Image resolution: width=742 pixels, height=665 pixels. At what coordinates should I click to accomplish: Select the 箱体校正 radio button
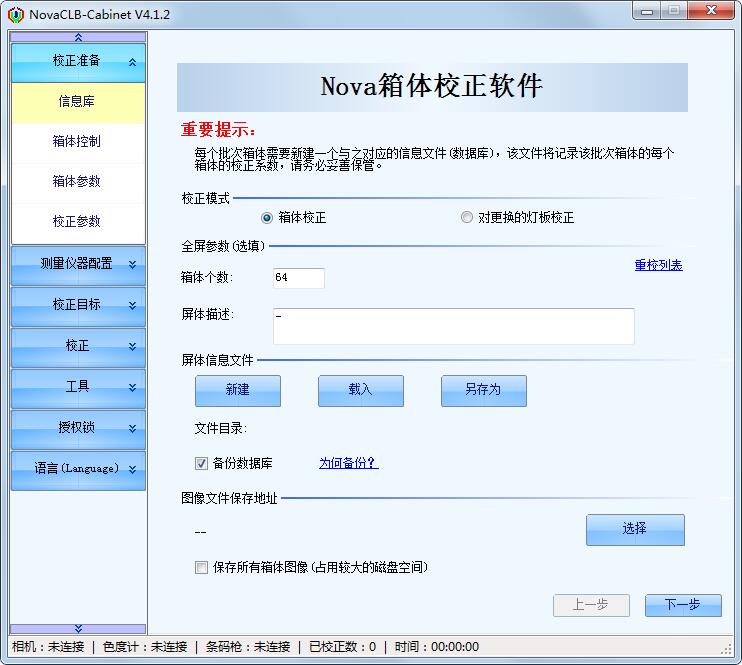267,217
